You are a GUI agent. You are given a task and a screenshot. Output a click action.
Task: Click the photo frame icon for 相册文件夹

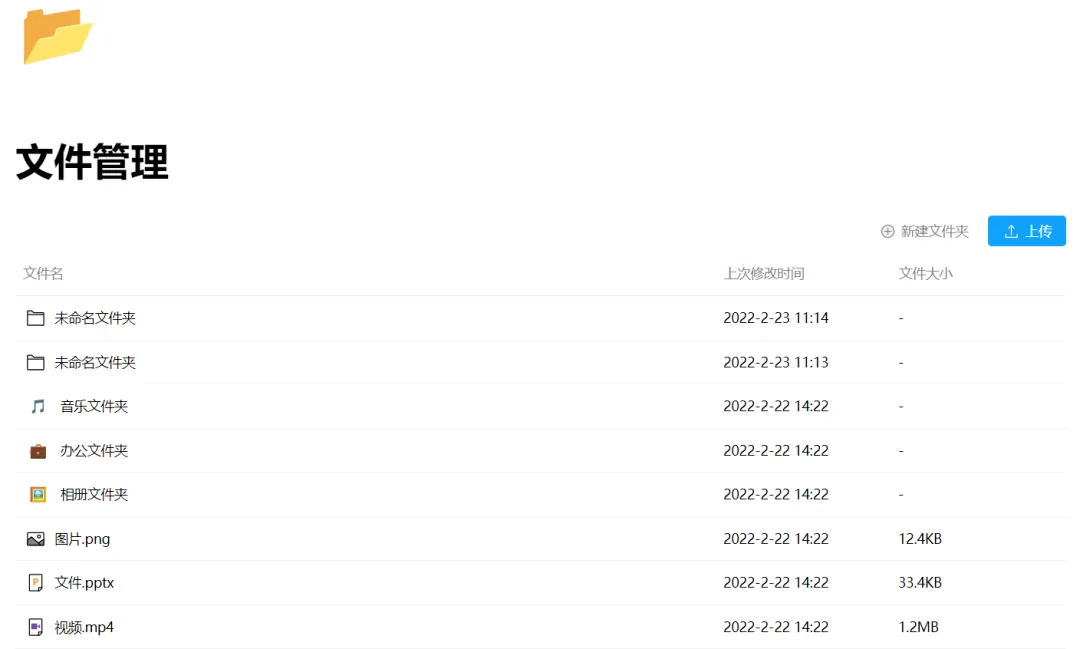(38, 494)
